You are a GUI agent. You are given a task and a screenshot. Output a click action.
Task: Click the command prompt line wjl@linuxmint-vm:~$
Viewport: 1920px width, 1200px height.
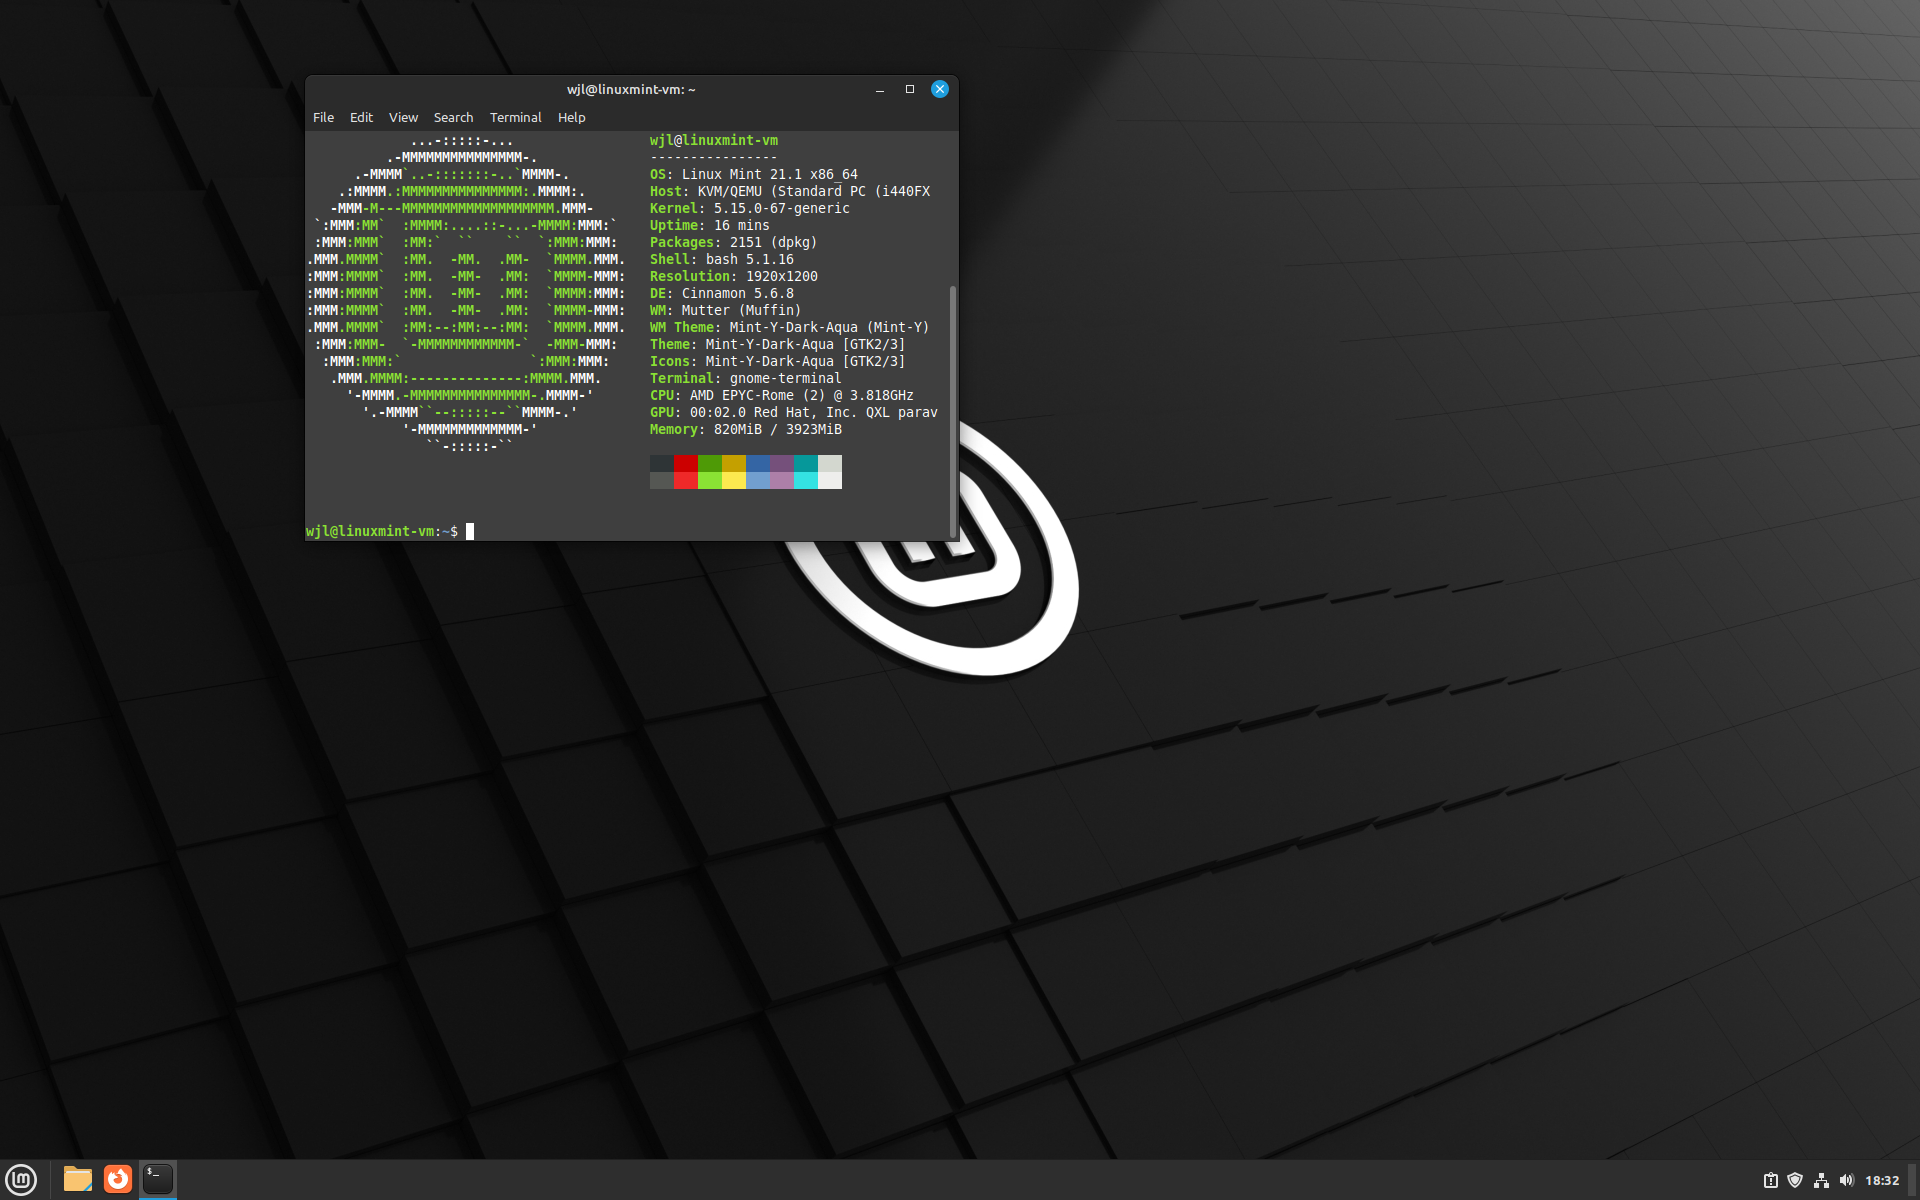coord(382,531)
